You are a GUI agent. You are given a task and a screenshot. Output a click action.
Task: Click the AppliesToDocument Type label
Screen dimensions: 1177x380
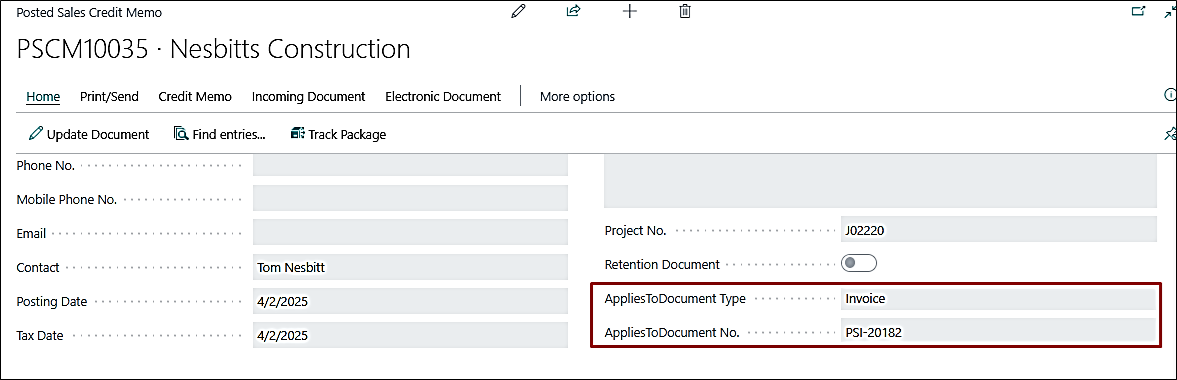pos(675,298)
